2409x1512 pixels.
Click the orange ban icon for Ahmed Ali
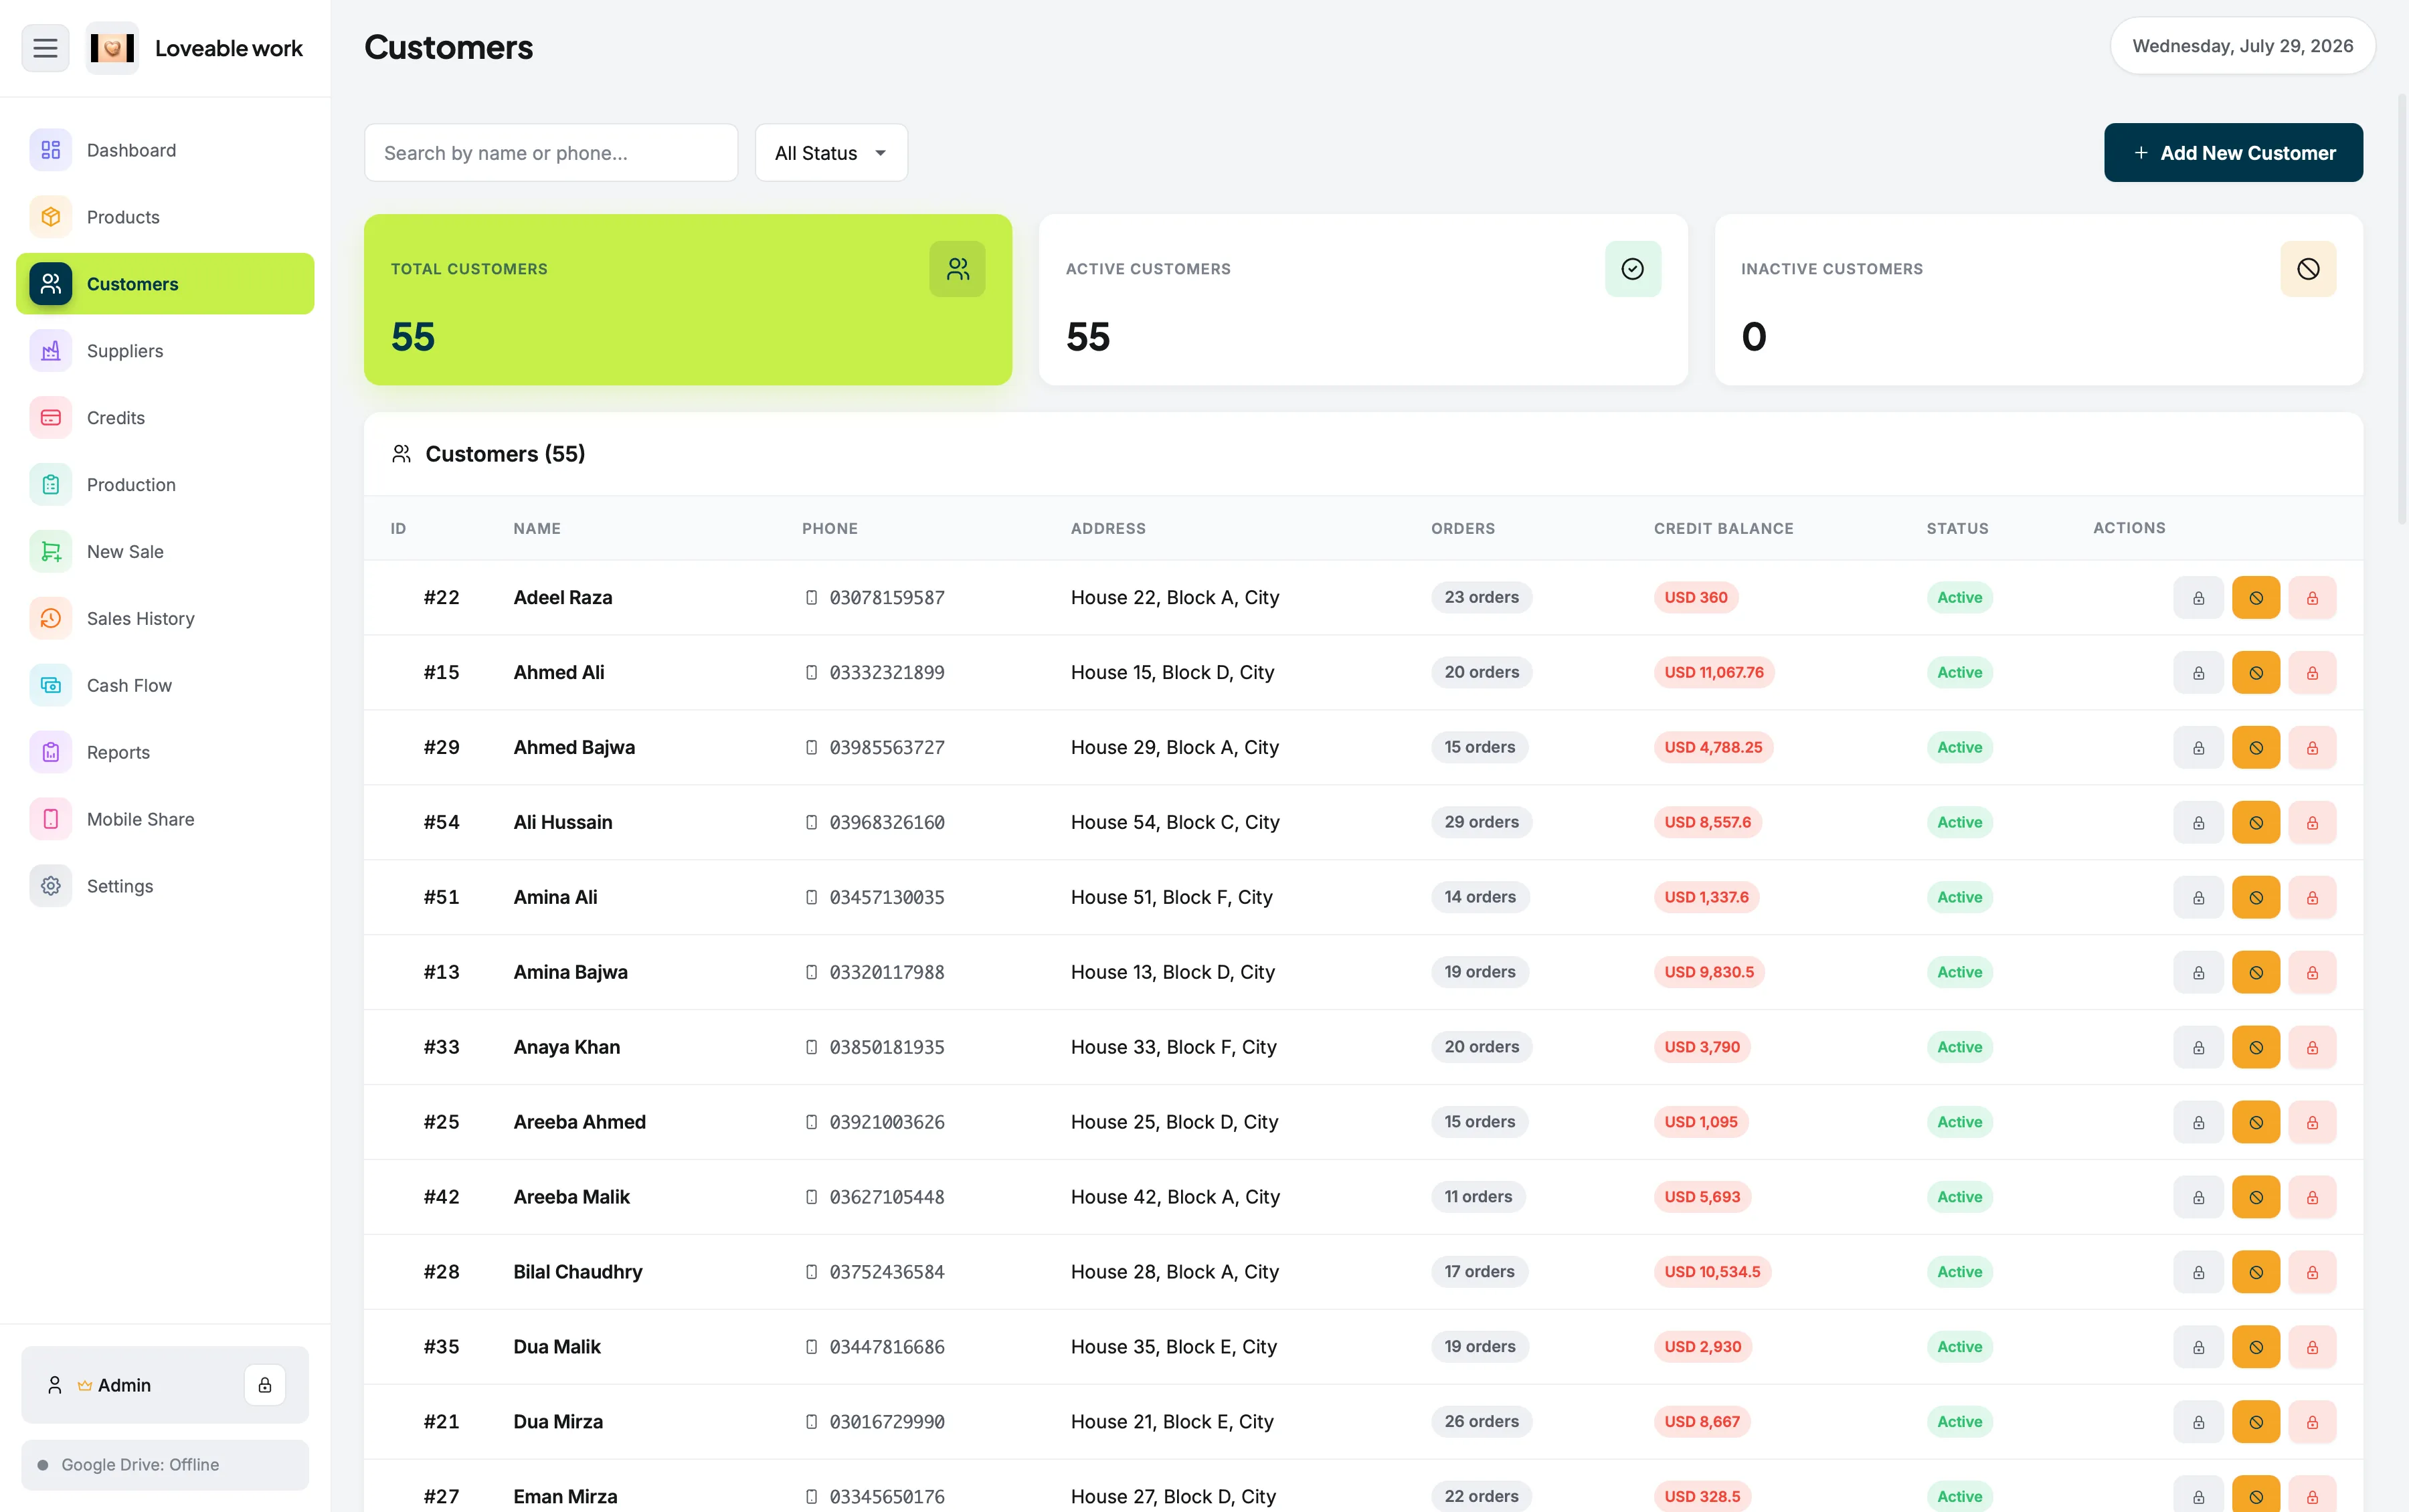(x=2256, y=673)
